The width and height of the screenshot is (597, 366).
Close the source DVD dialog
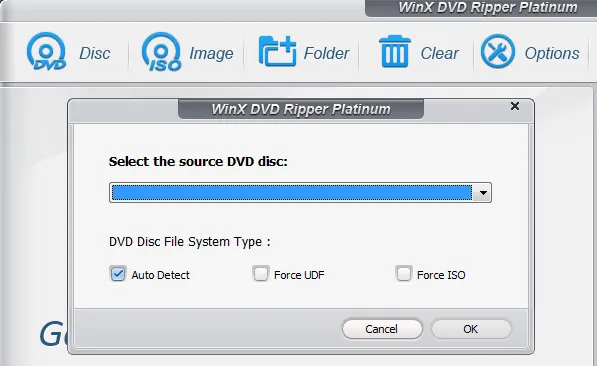pyautogui.click(x=515, y=106)
